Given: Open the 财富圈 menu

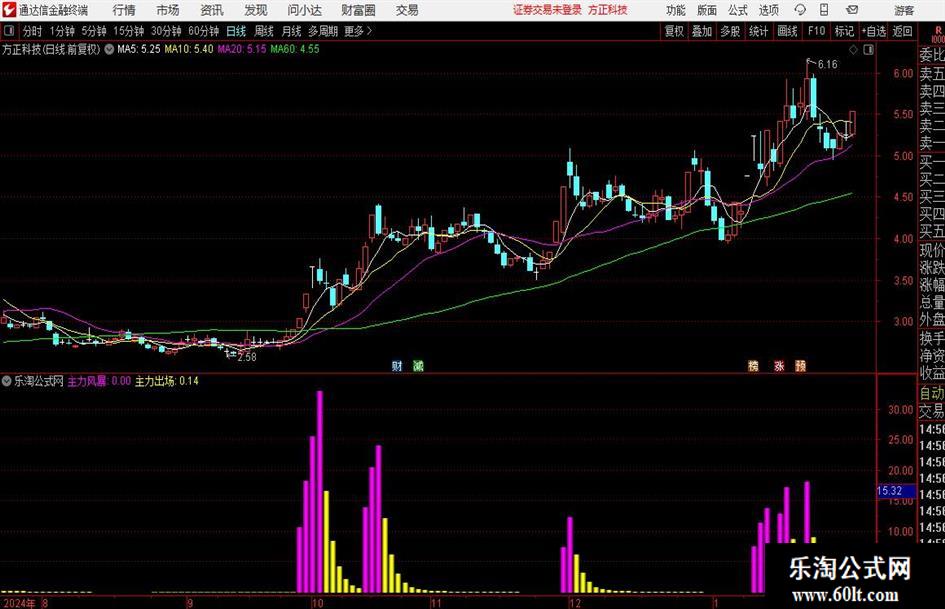Looking at the screenshot, I should click(x=358, y=10).
